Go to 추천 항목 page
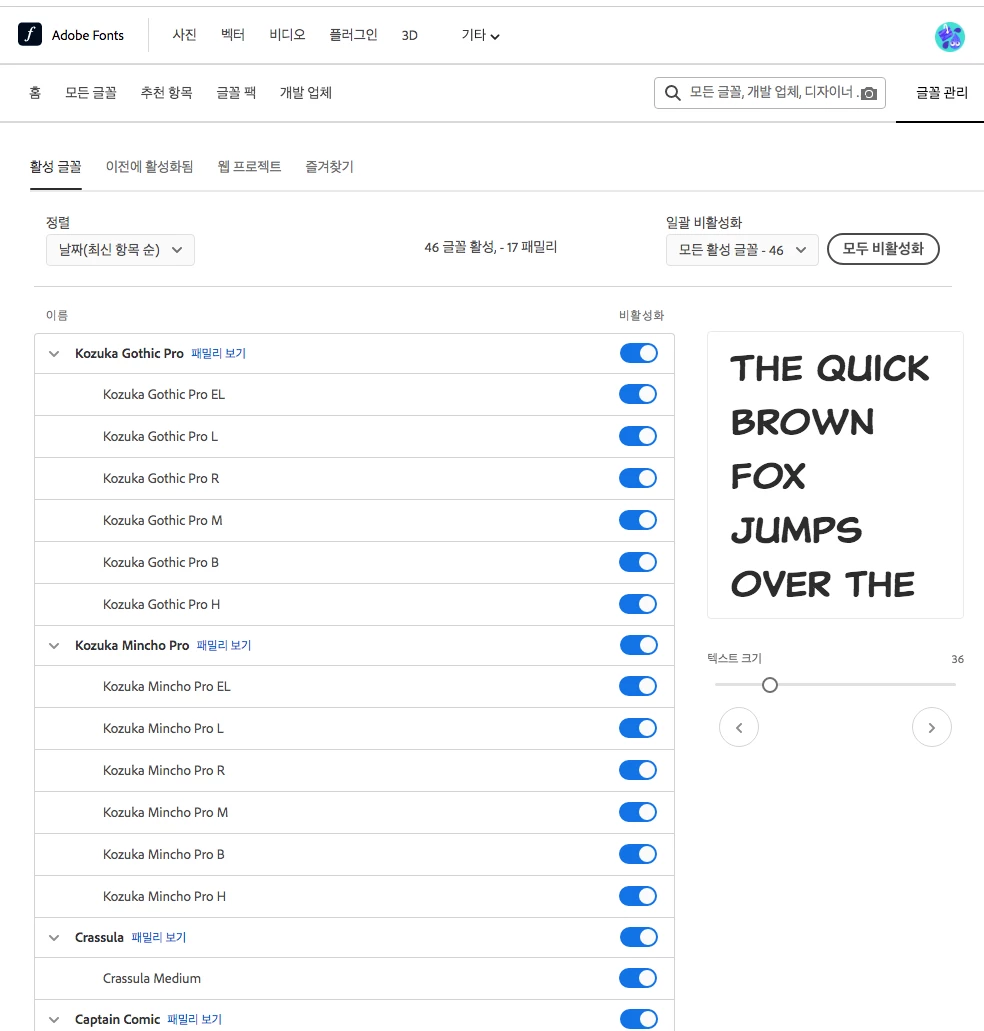Viewport: 984px width, 1031px height. [166, 93]
